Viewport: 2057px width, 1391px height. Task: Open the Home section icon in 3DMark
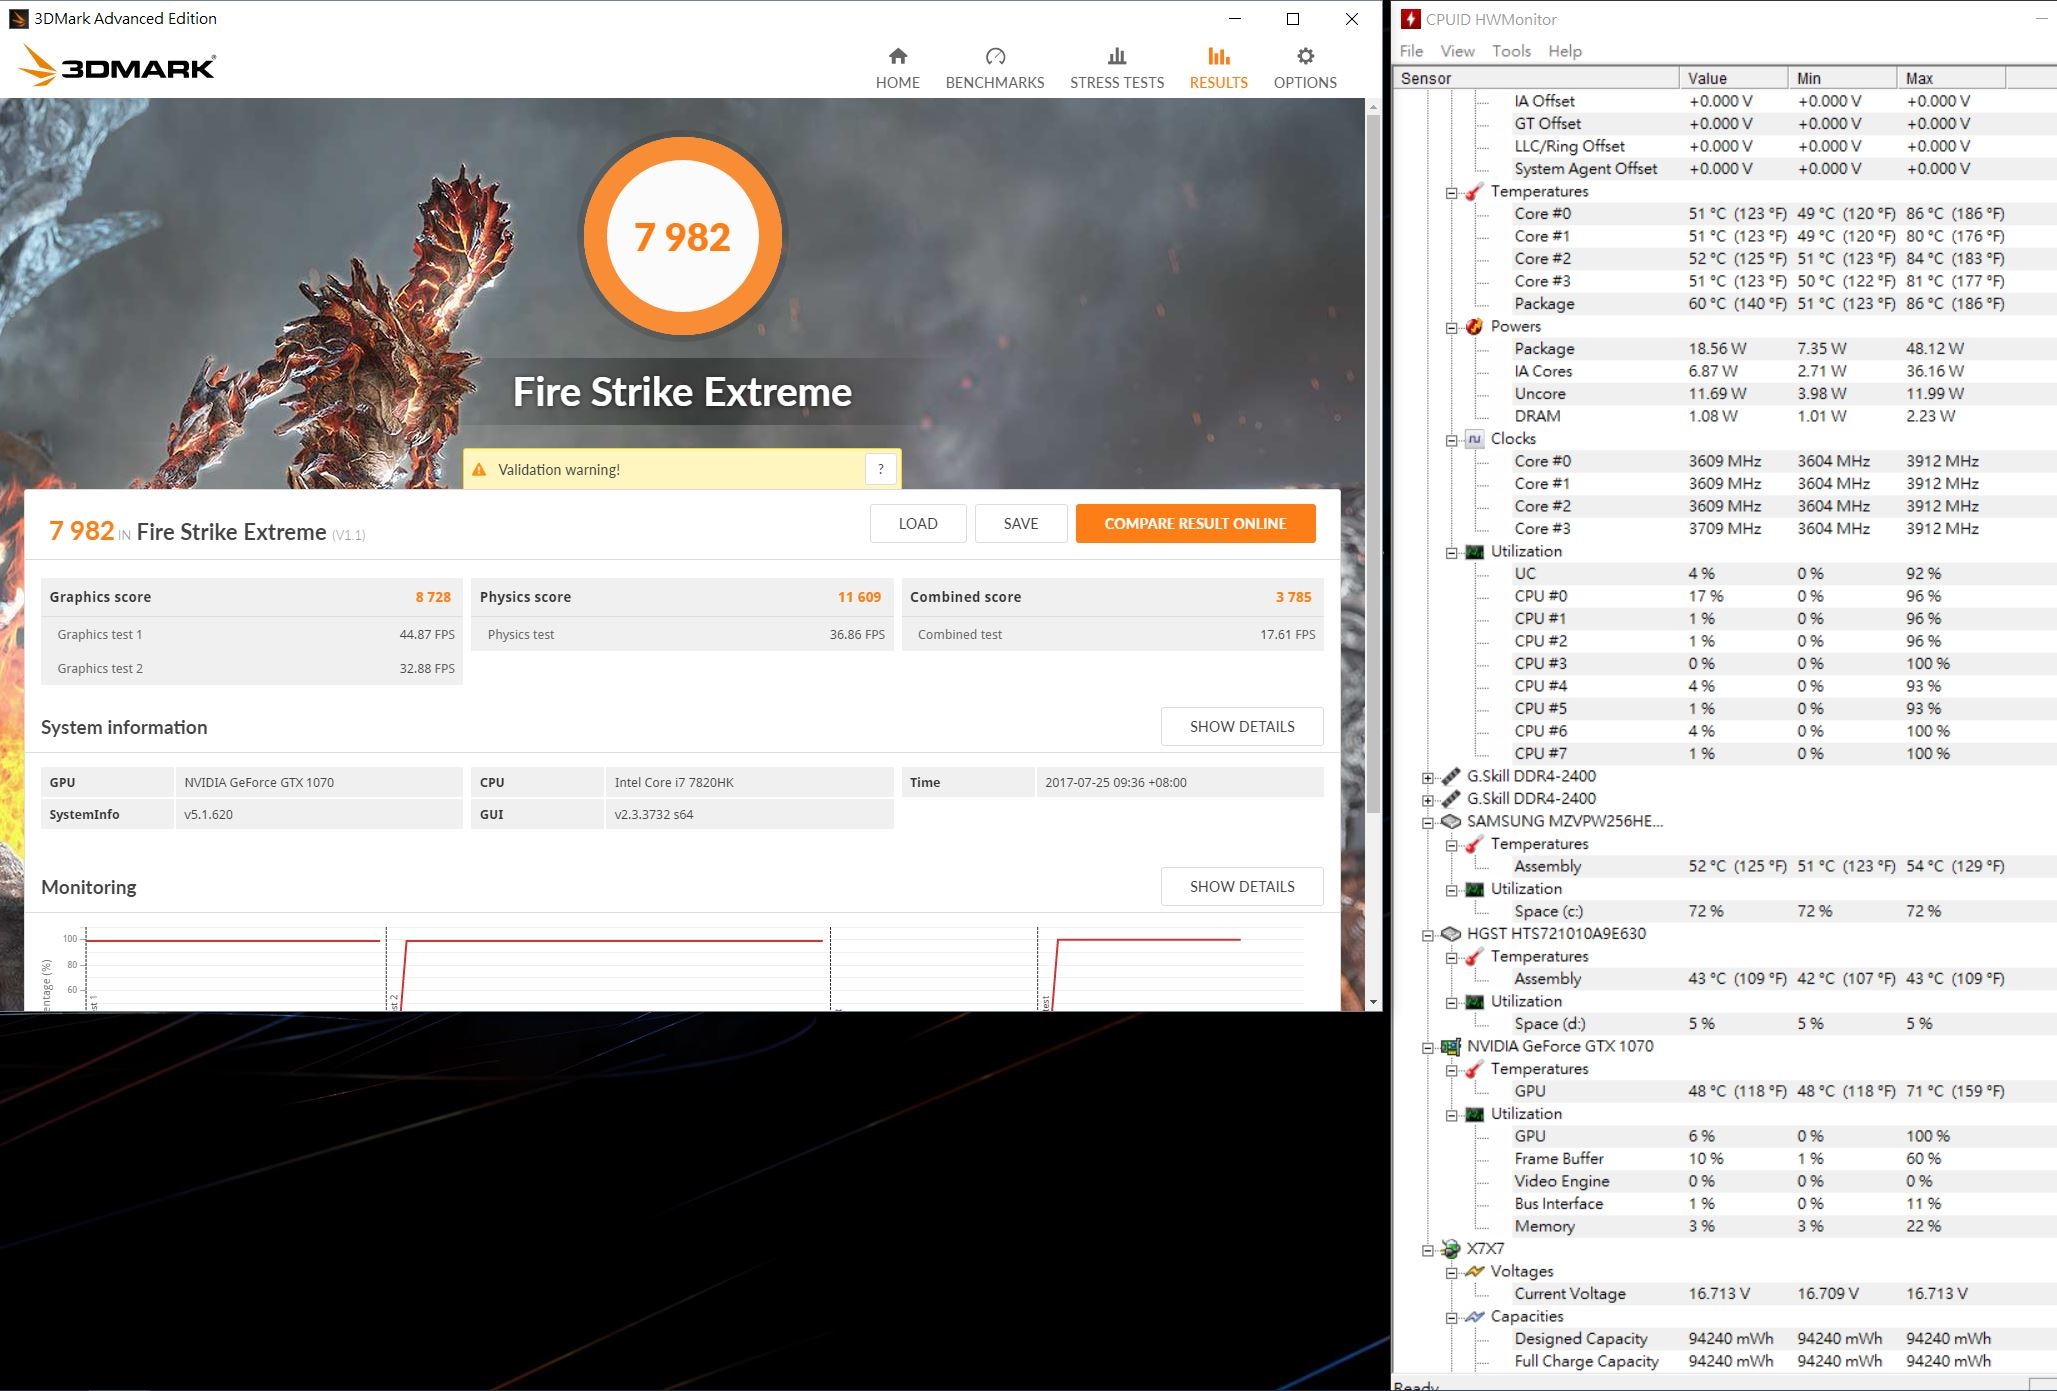[897, 56]
